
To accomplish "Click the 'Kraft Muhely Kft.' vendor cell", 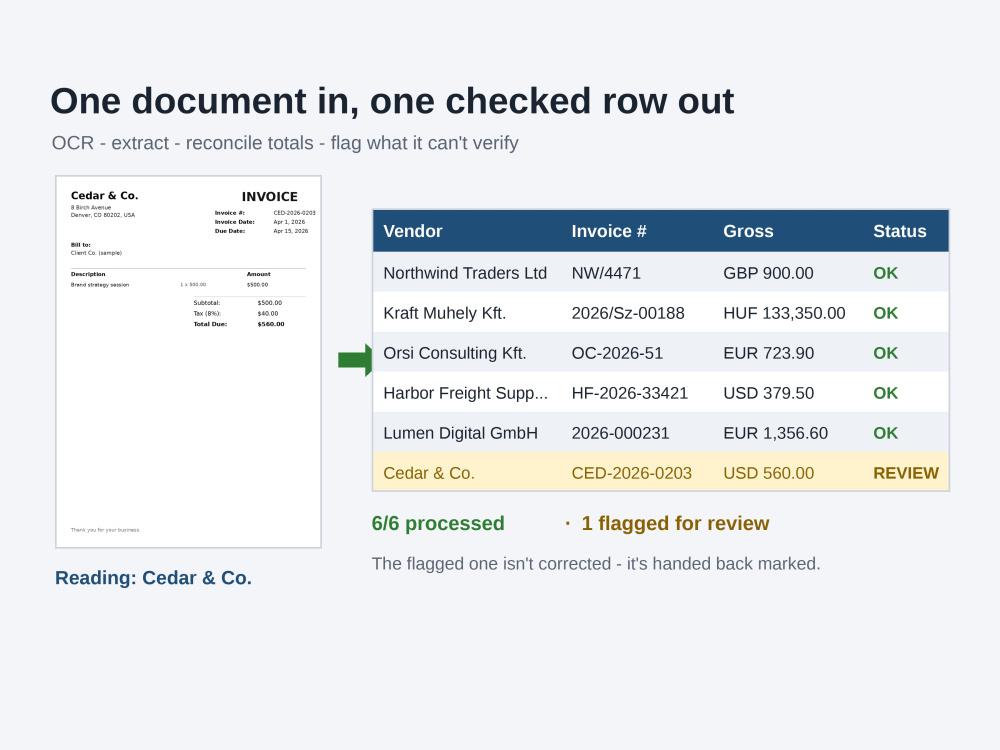I will coord(445,313).
